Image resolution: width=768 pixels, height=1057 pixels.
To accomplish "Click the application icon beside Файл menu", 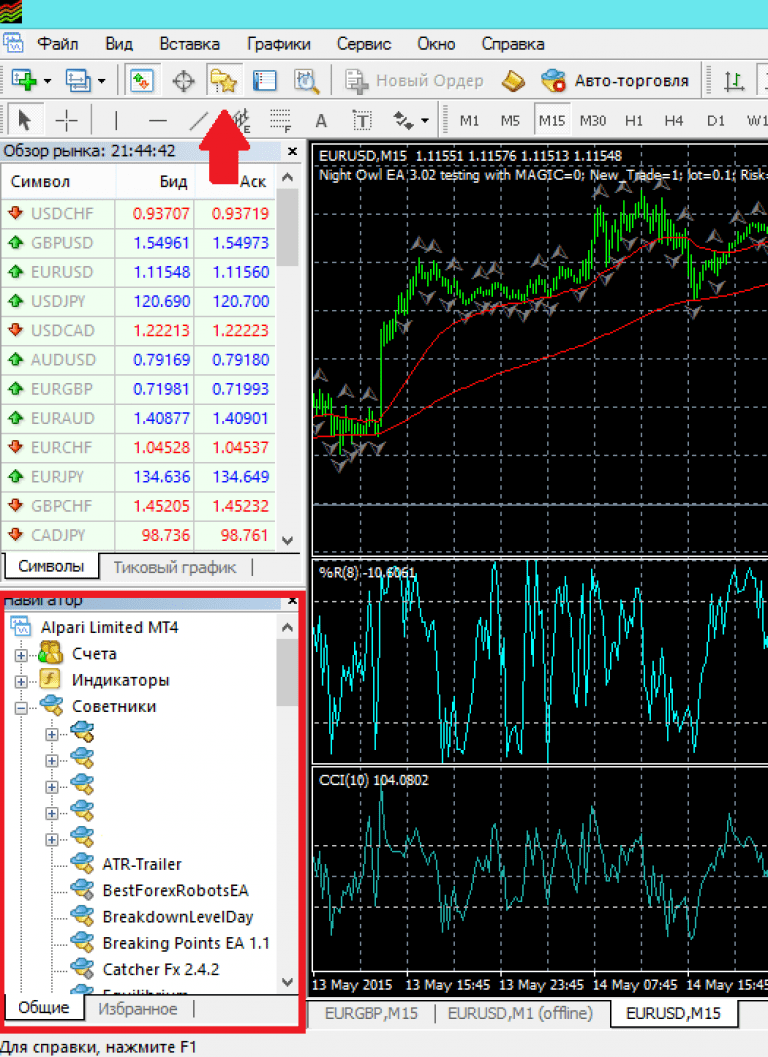I will pyautogui.click(x=13, y=44).
